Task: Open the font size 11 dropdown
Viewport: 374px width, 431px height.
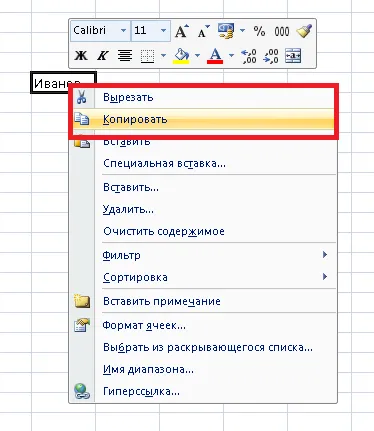Action: click(x=163, y=31)
